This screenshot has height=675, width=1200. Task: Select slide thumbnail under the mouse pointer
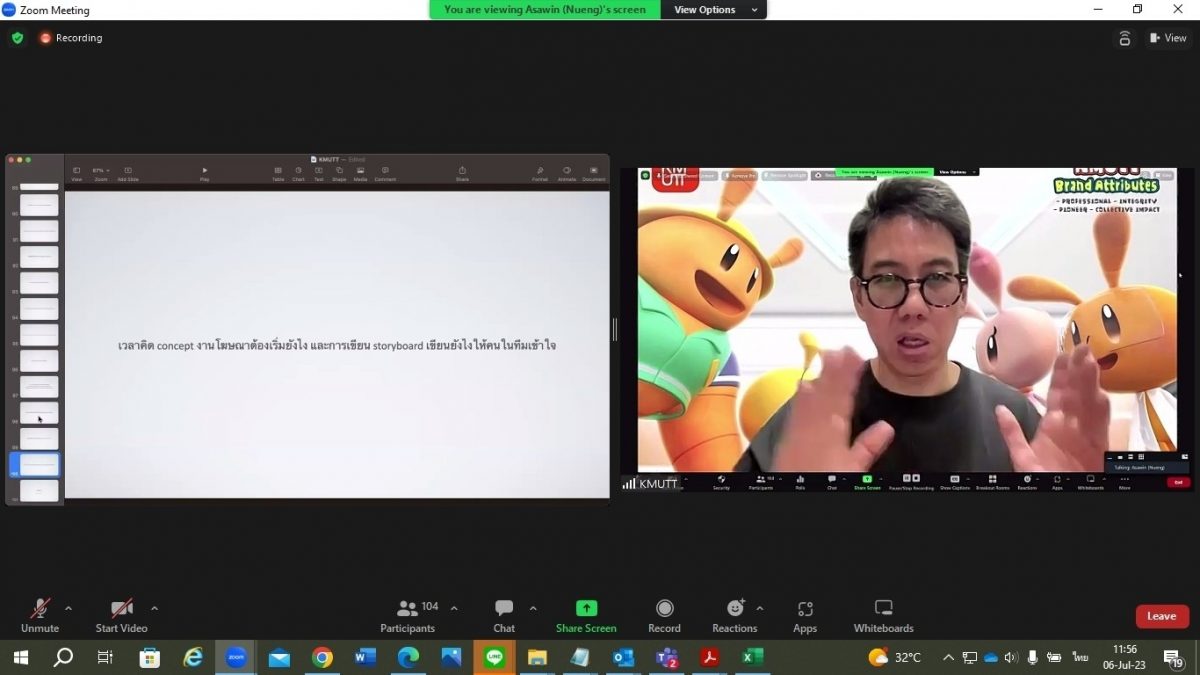39,413
